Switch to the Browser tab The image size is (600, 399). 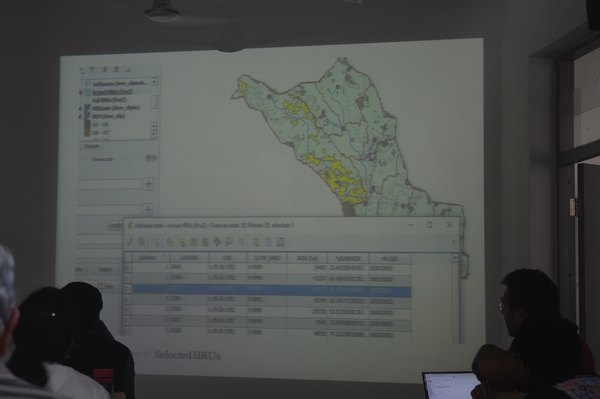coord(91,146)
